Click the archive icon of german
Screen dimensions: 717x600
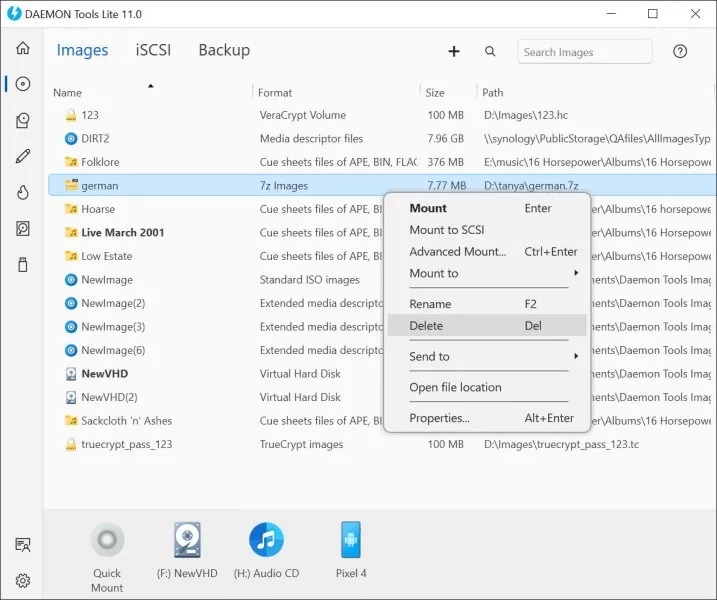(71, 185)
